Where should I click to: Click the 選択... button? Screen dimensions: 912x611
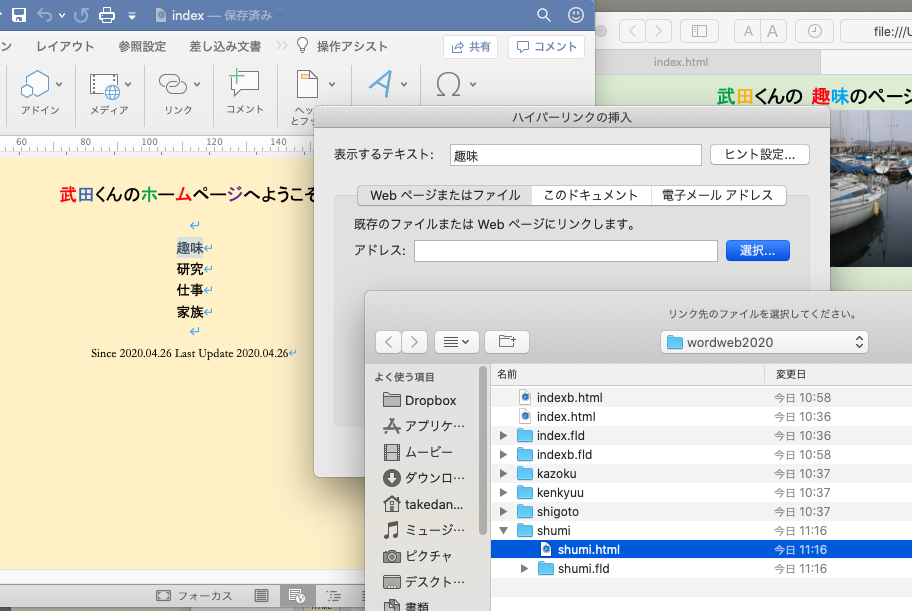(x=757, y=250)
